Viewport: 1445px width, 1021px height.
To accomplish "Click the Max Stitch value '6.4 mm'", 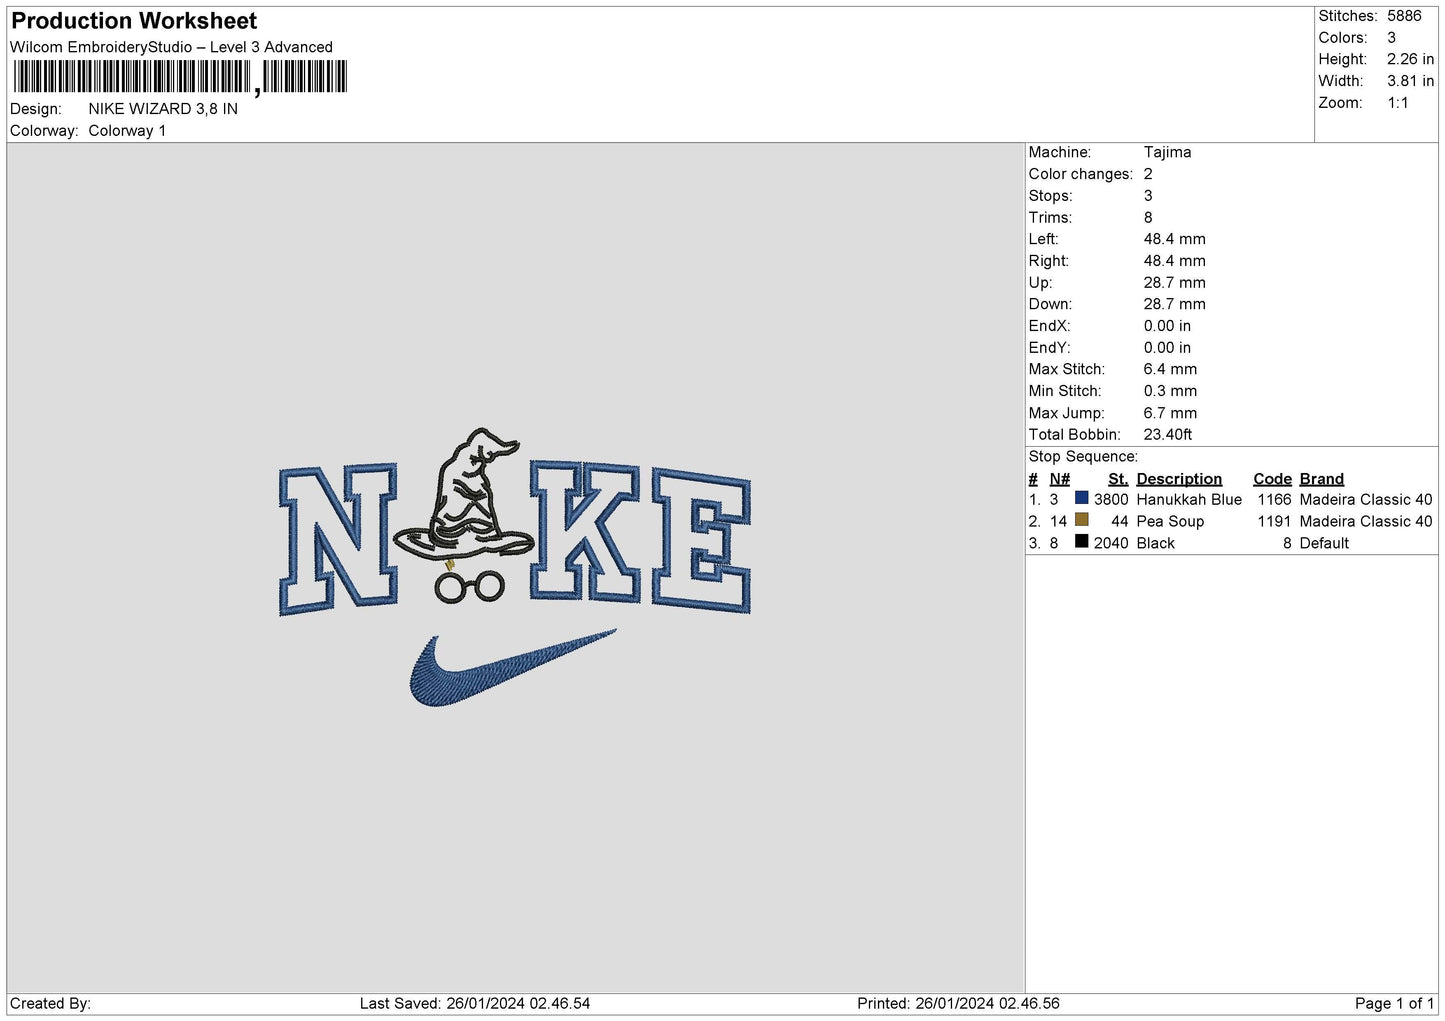I will coord(1170,369).
